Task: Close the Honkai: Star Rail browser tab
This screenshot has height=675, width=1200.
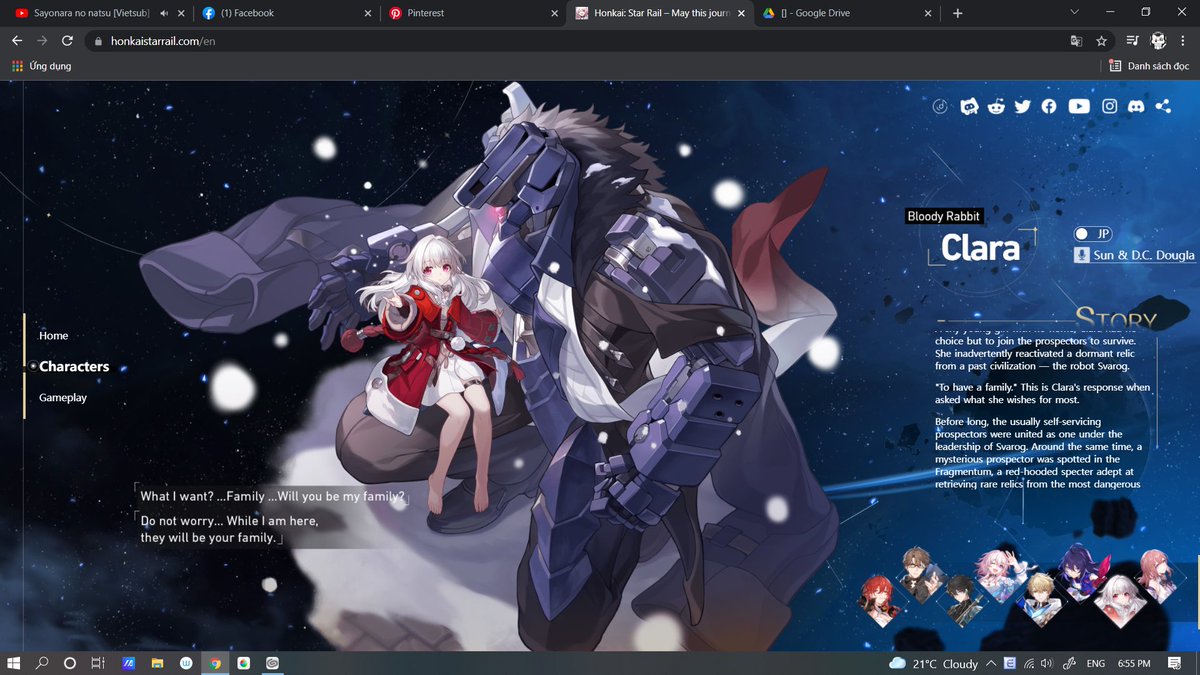Action: 741,13
